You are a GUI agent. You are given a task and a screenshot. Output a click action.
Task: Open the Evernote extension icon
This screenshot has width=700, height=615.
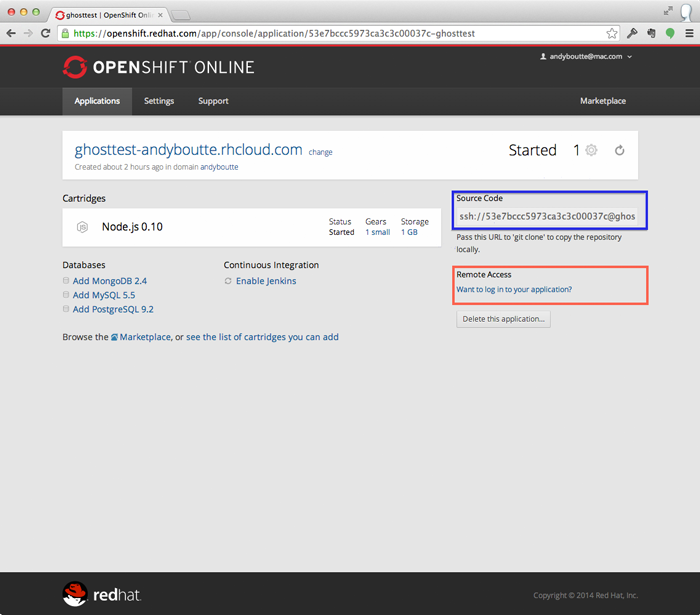tap(651, 33)
